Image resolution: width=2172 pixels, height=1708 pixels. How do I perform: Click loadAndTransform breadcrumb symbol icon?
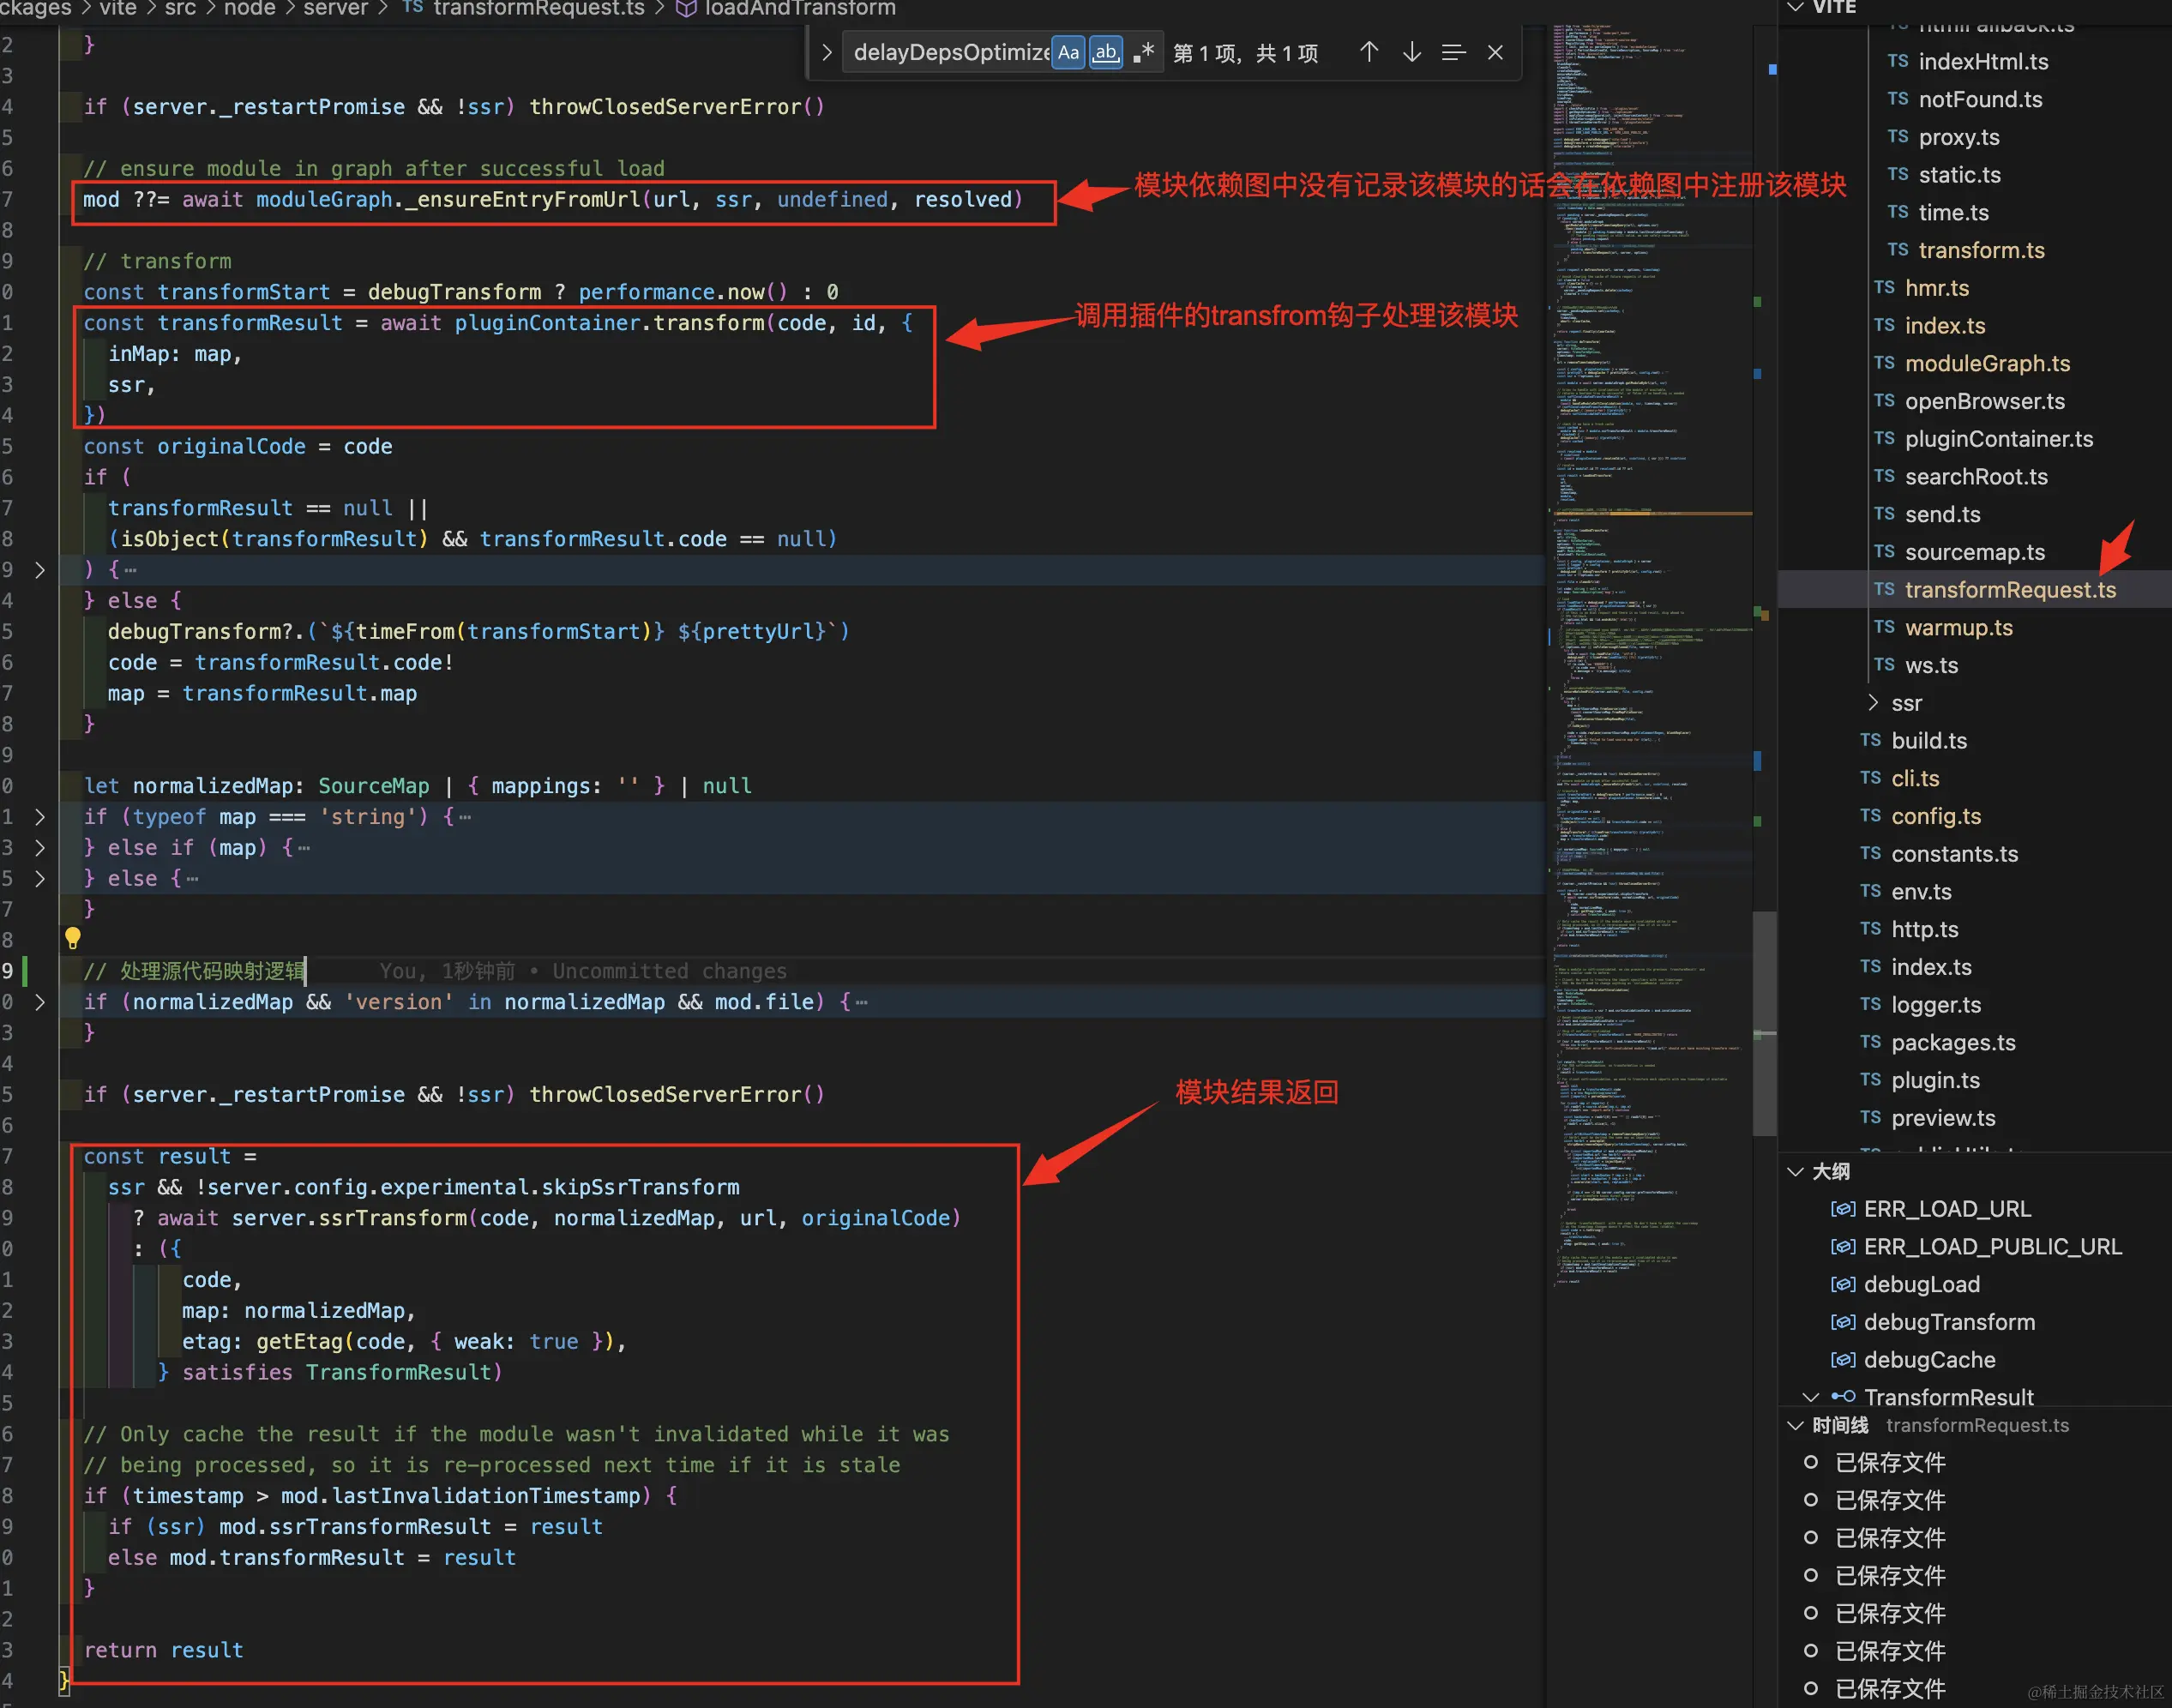[686, 9]
